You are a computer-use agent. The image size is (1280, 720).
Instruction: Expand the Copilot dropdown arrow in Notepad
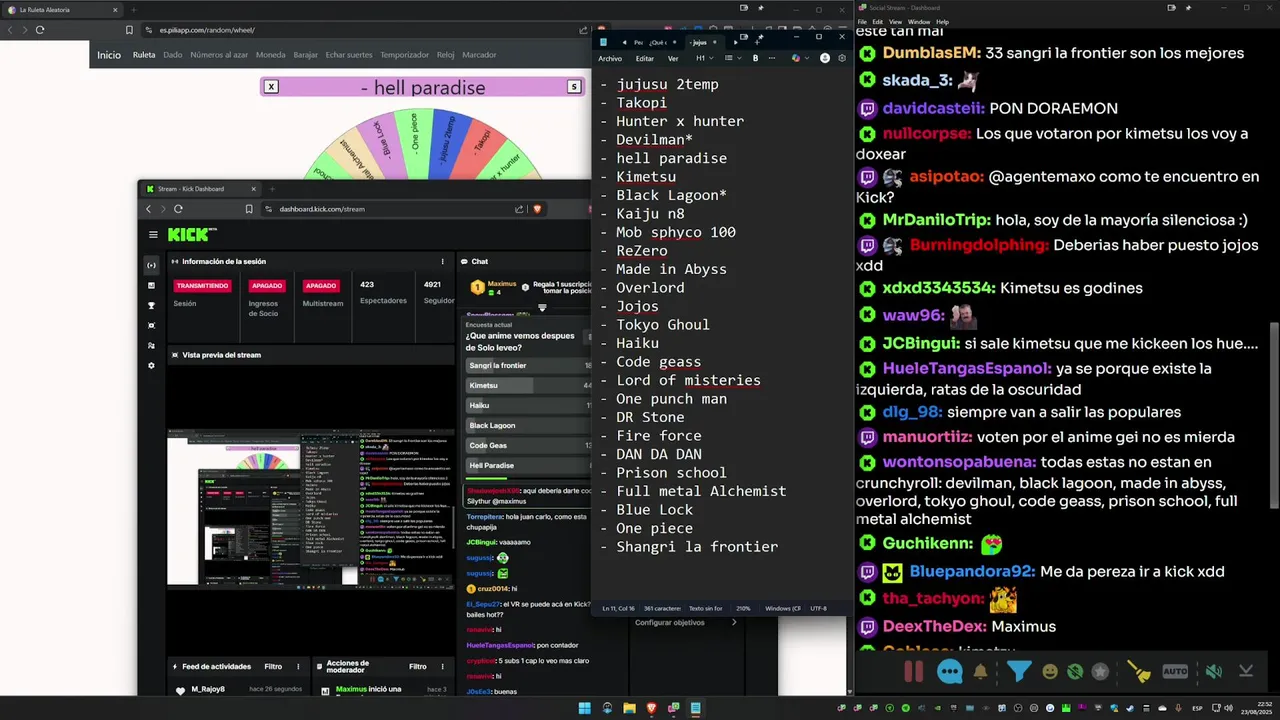pos(806,58)
